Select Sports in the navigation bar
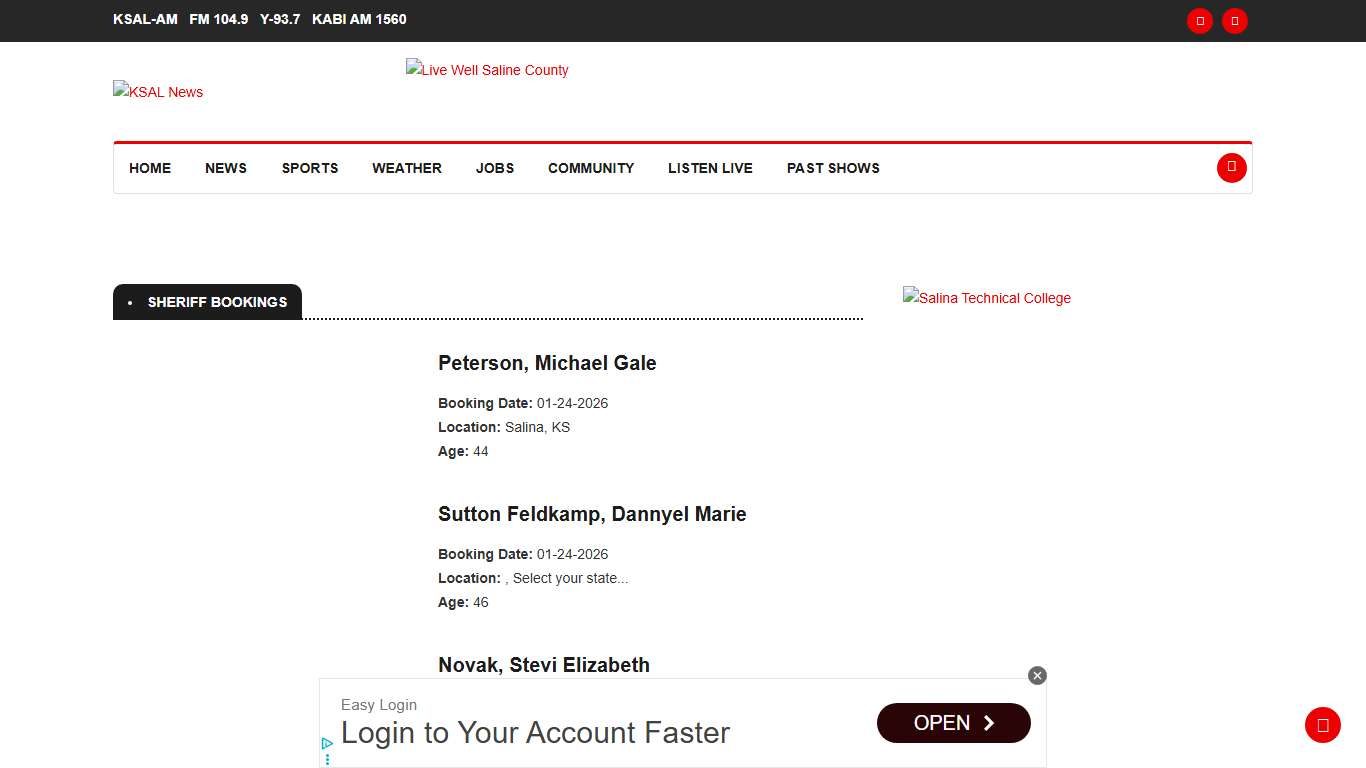 310,168
